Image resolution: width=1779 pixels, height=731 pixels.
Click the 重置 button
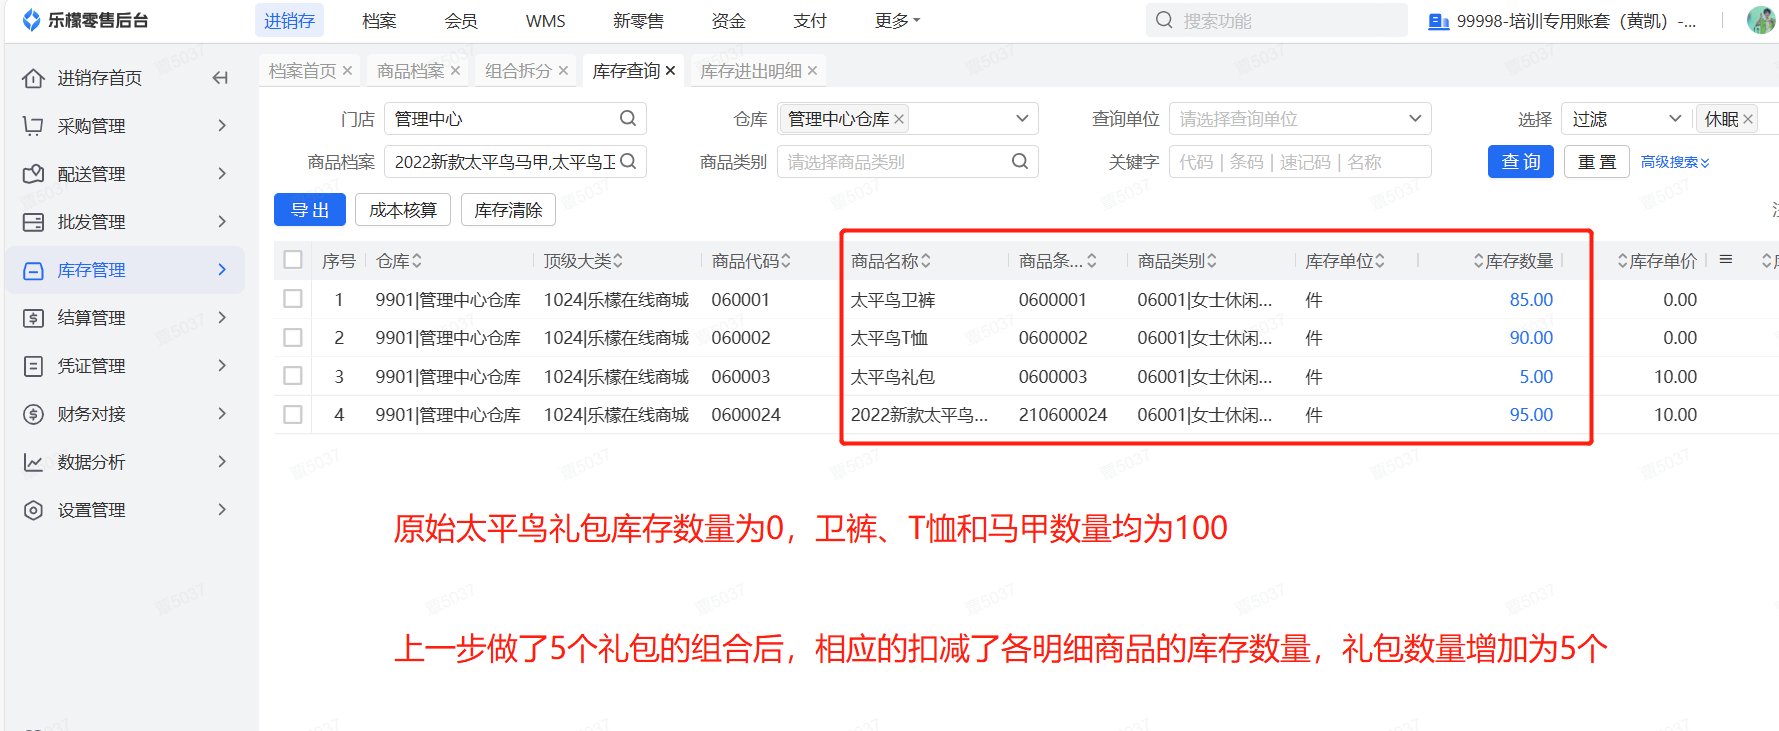(x=1596, y=161)
